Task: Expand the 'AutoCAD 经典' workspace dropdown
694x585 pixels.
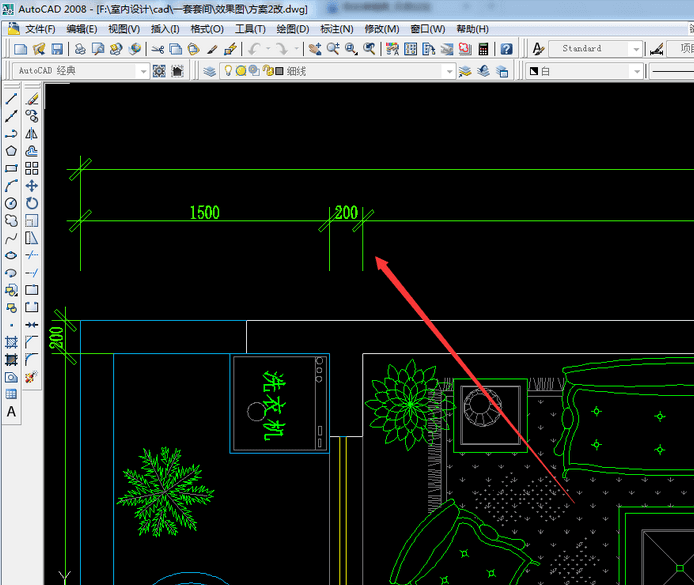Action: point(143,71)
